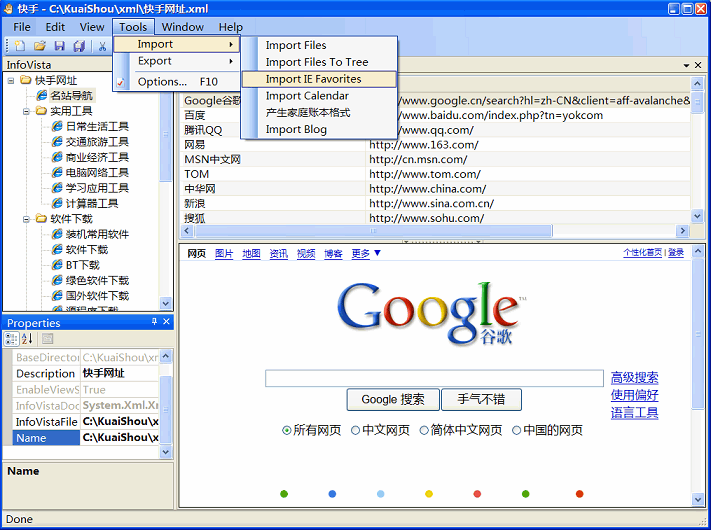Open the 更多 dropdown on Google page

tap(366, 254)
